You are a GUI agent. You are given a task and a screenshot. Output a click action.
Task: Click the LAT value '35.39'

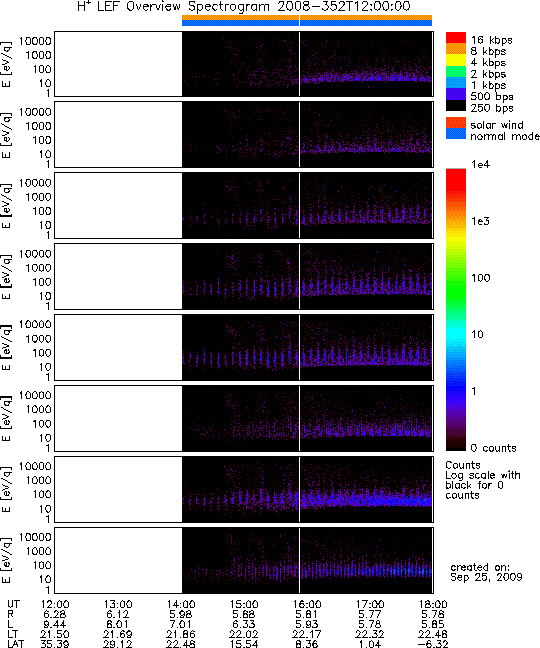point(55,644)
